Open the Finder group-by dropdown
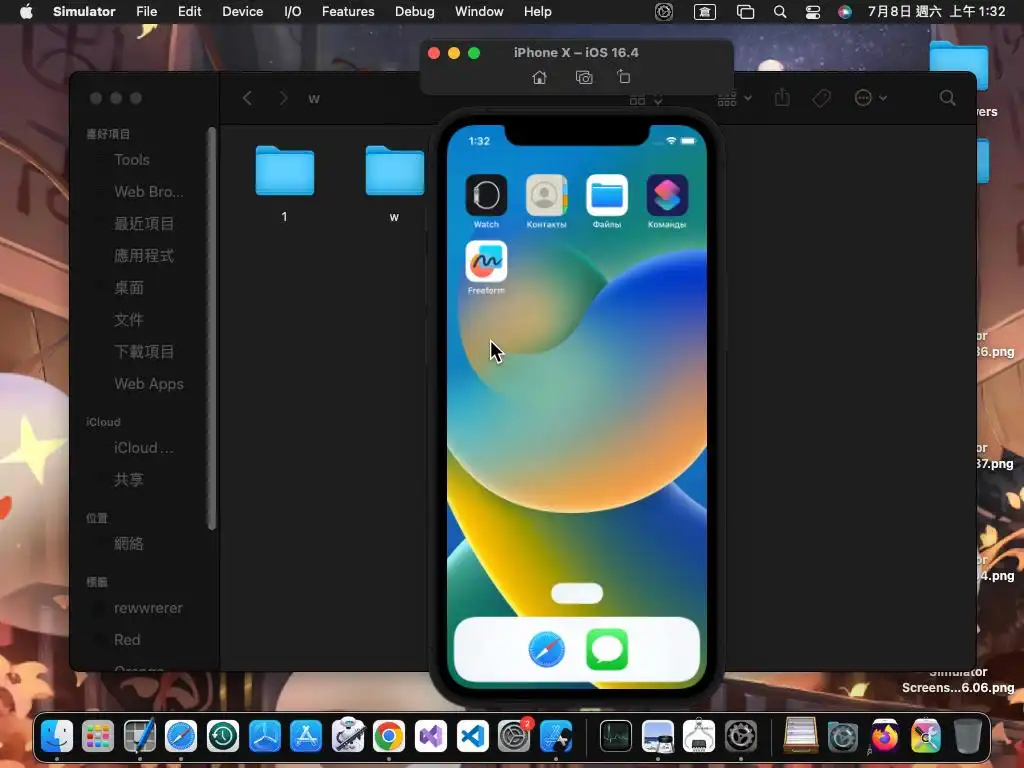The height and width of the screenshot is (768, 1024). pyautogui.click(x=735, y=98)
